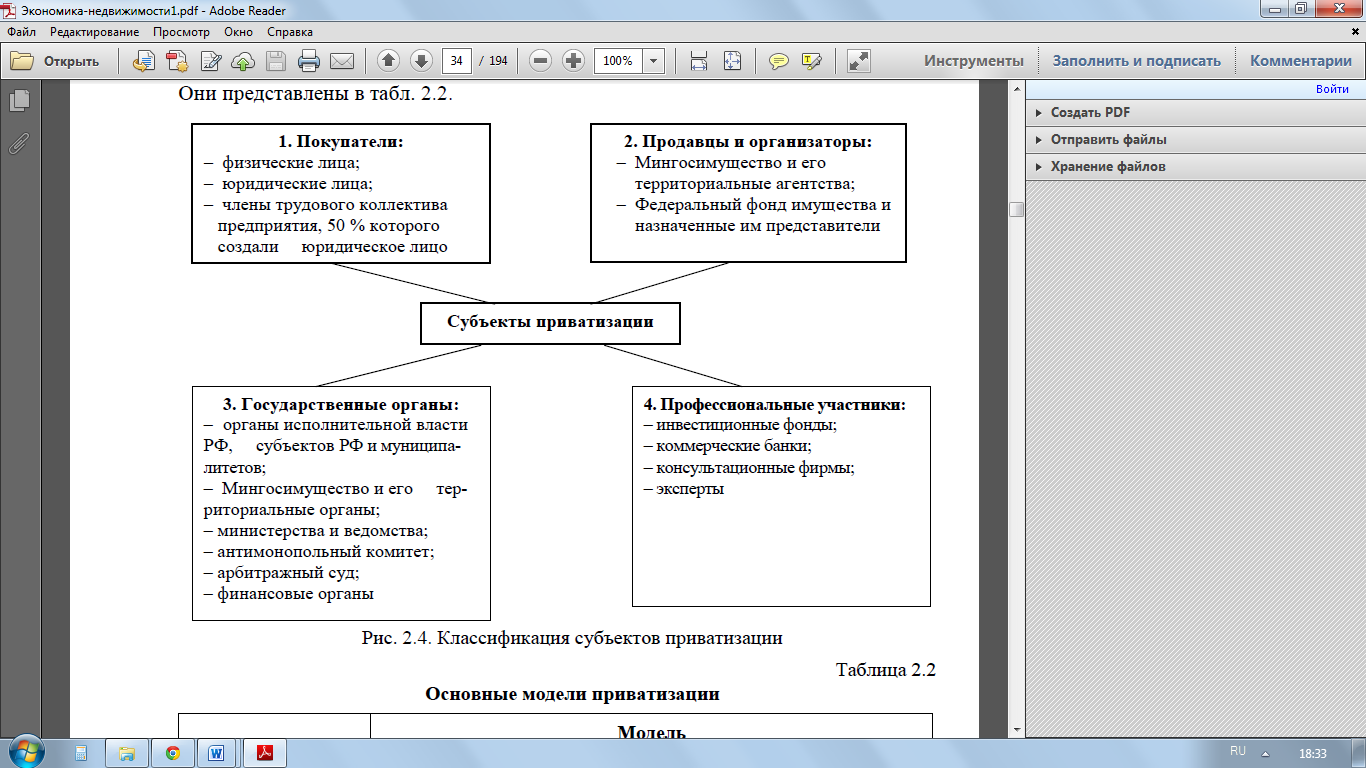Click the Войти sign-in link
Screen dimensions: 1366x768
[x=1332, y=89]
